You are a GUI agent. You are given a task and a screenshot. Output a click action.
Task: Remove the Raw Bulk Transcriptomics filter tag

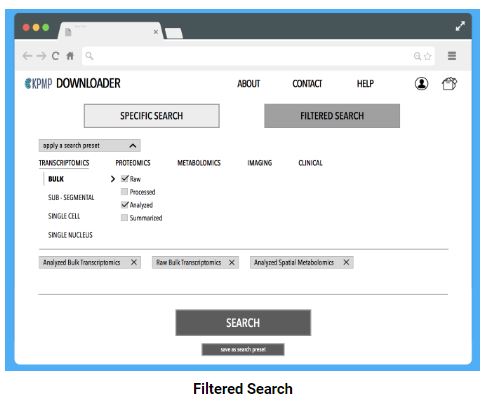[232, 263]
